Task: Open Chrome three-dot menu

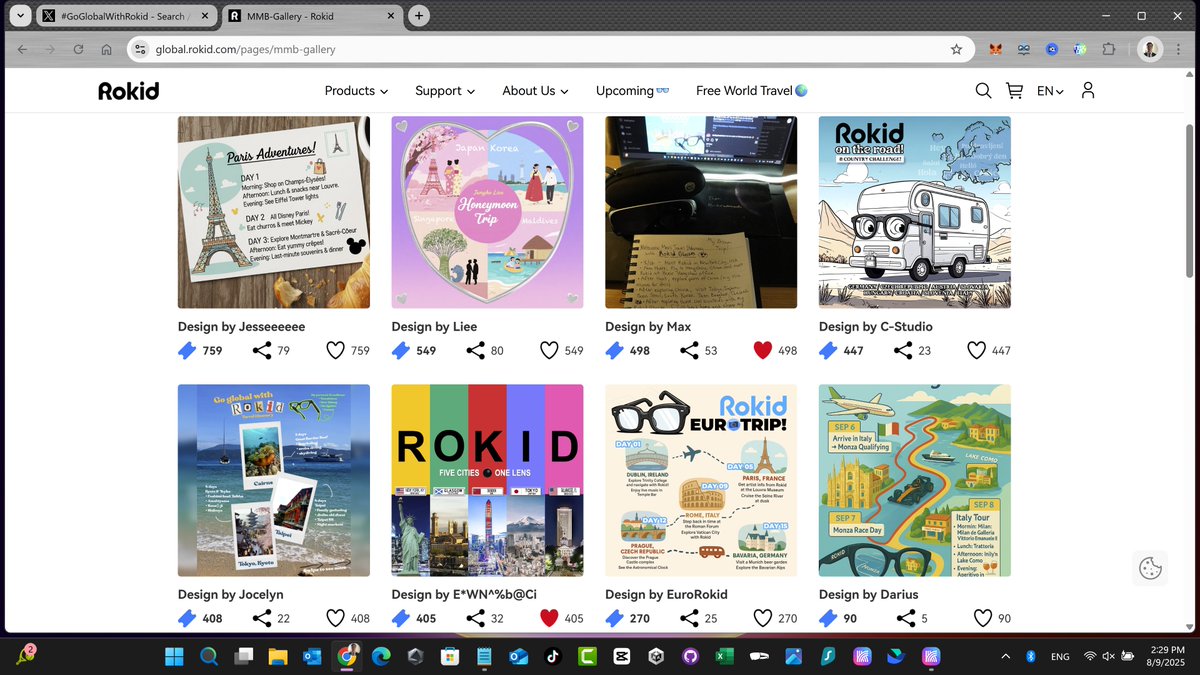Action: point(1179,49)
